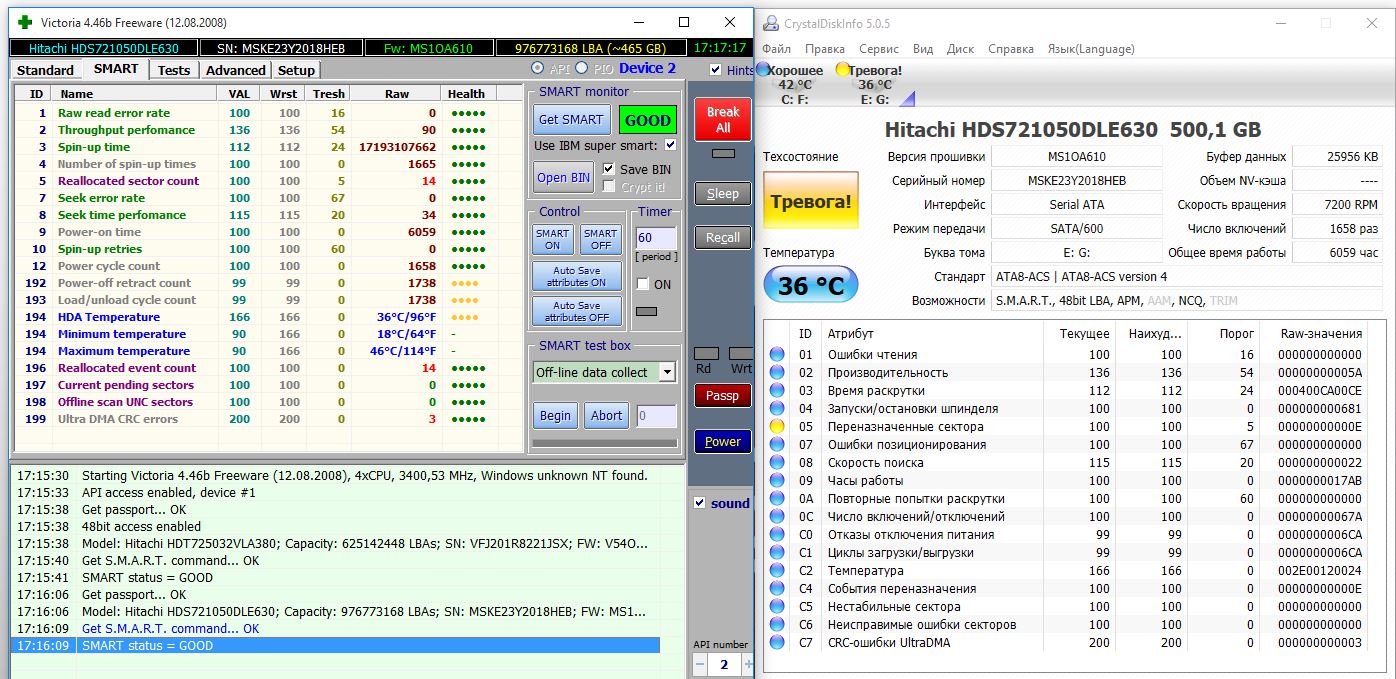Image resolution: width=1396 pixels, height=679 pixels.
Task: Open the Advanced tab
Action: tap(236, 70)
